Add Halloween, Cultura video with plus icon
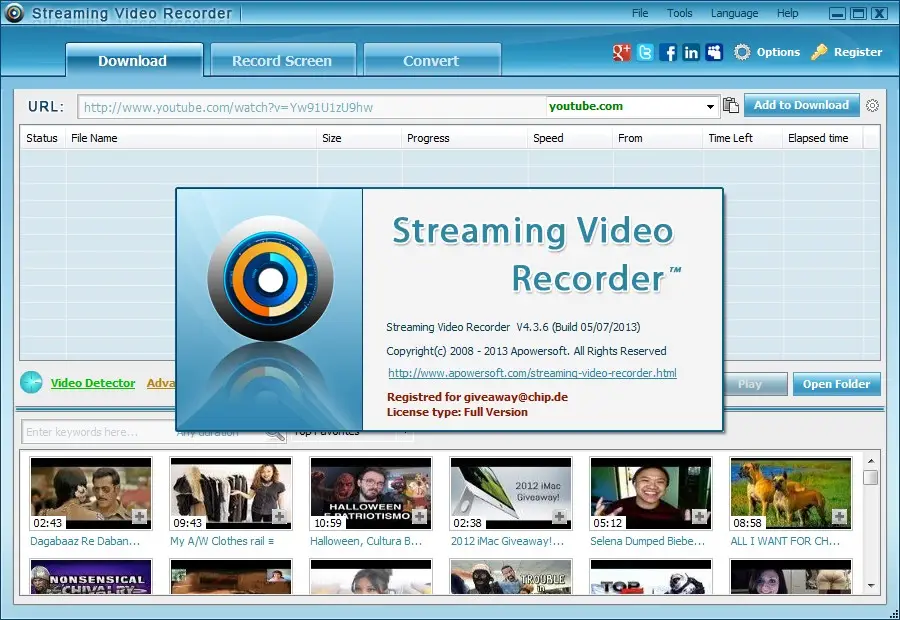The image size is (900, 620). (420, 516)
